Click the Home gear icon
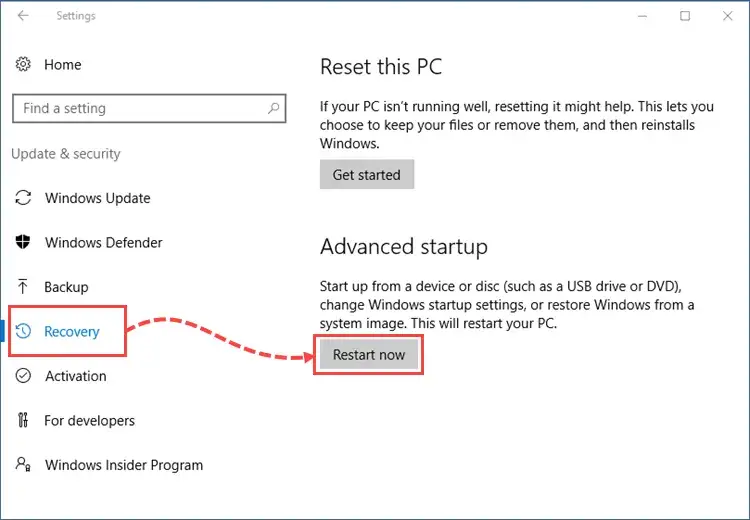 tap(23, 64)
